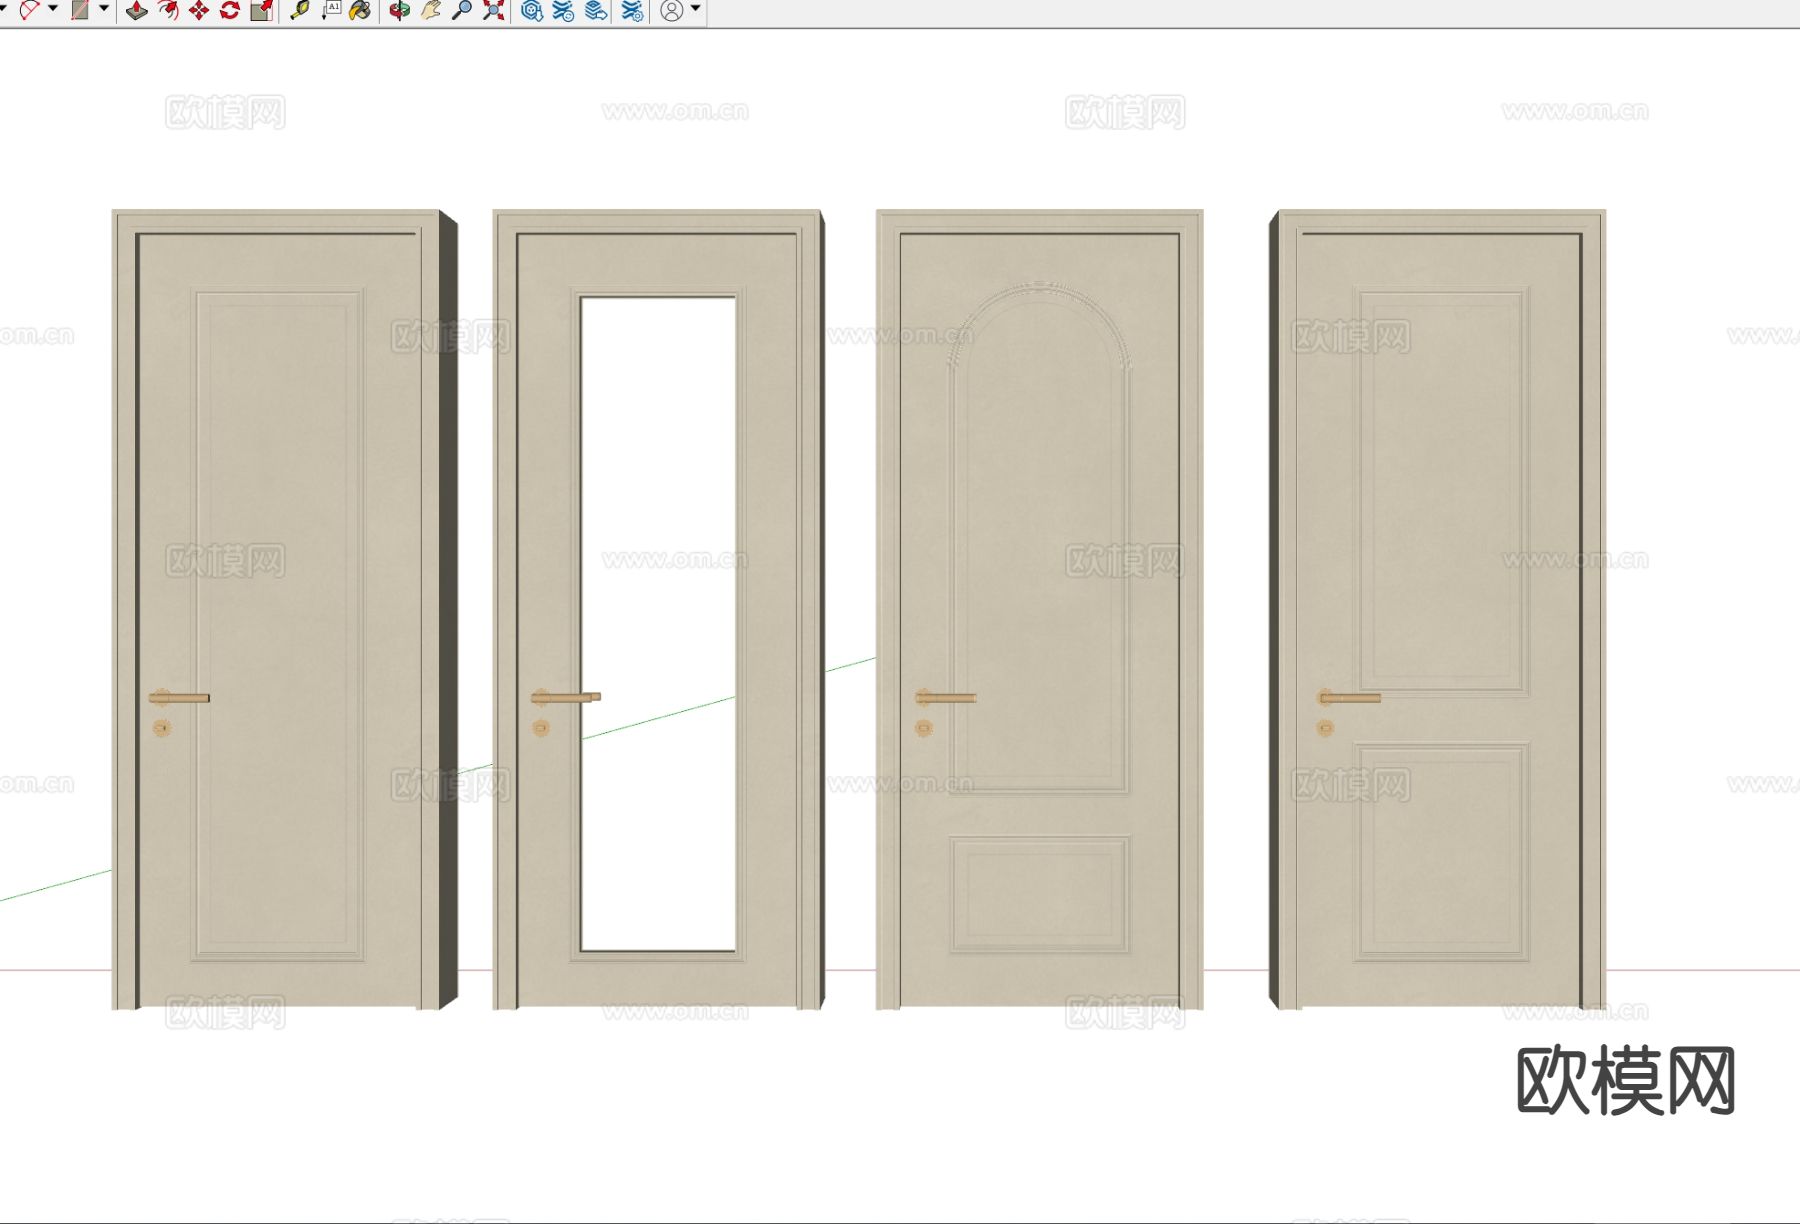Click the arched panel on the third door
The height and width of the screenshot is (1224, 1800).
[1040, 537]
